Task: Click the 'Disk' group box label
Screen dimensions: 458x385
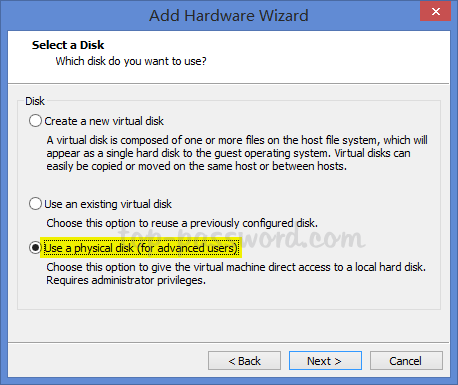Action: [x=35, y=101]
